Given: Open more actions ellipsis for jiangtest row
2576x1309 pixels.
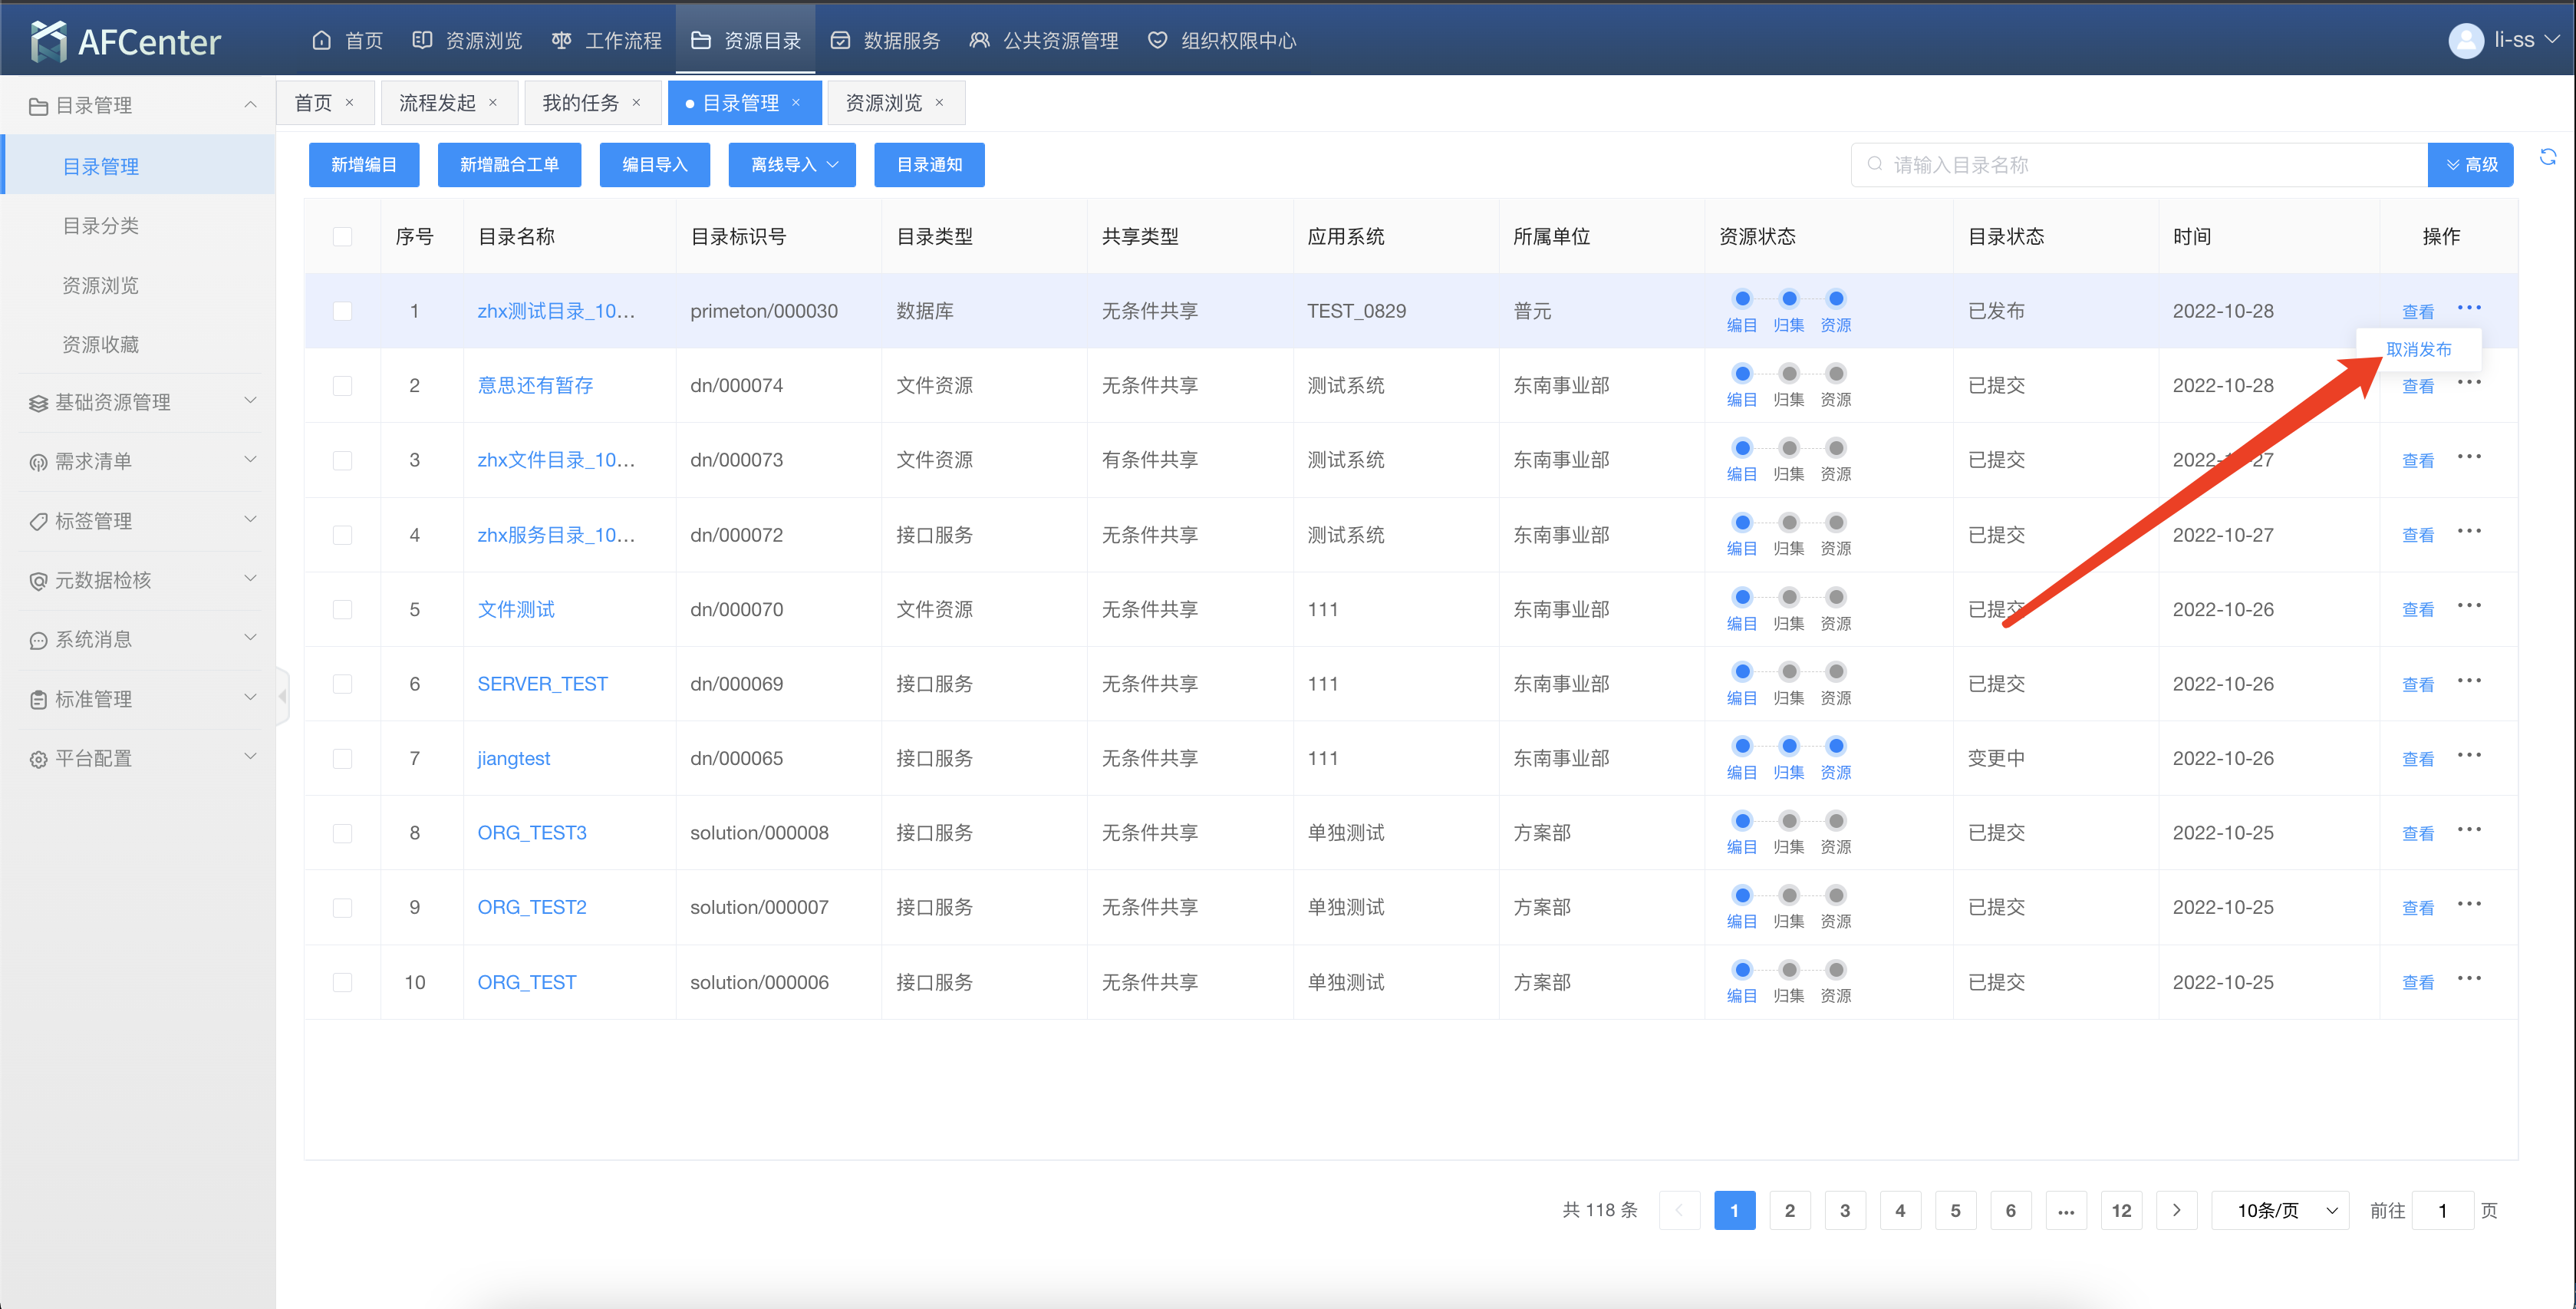Looking at the screenshot, I should [2469, 755].
